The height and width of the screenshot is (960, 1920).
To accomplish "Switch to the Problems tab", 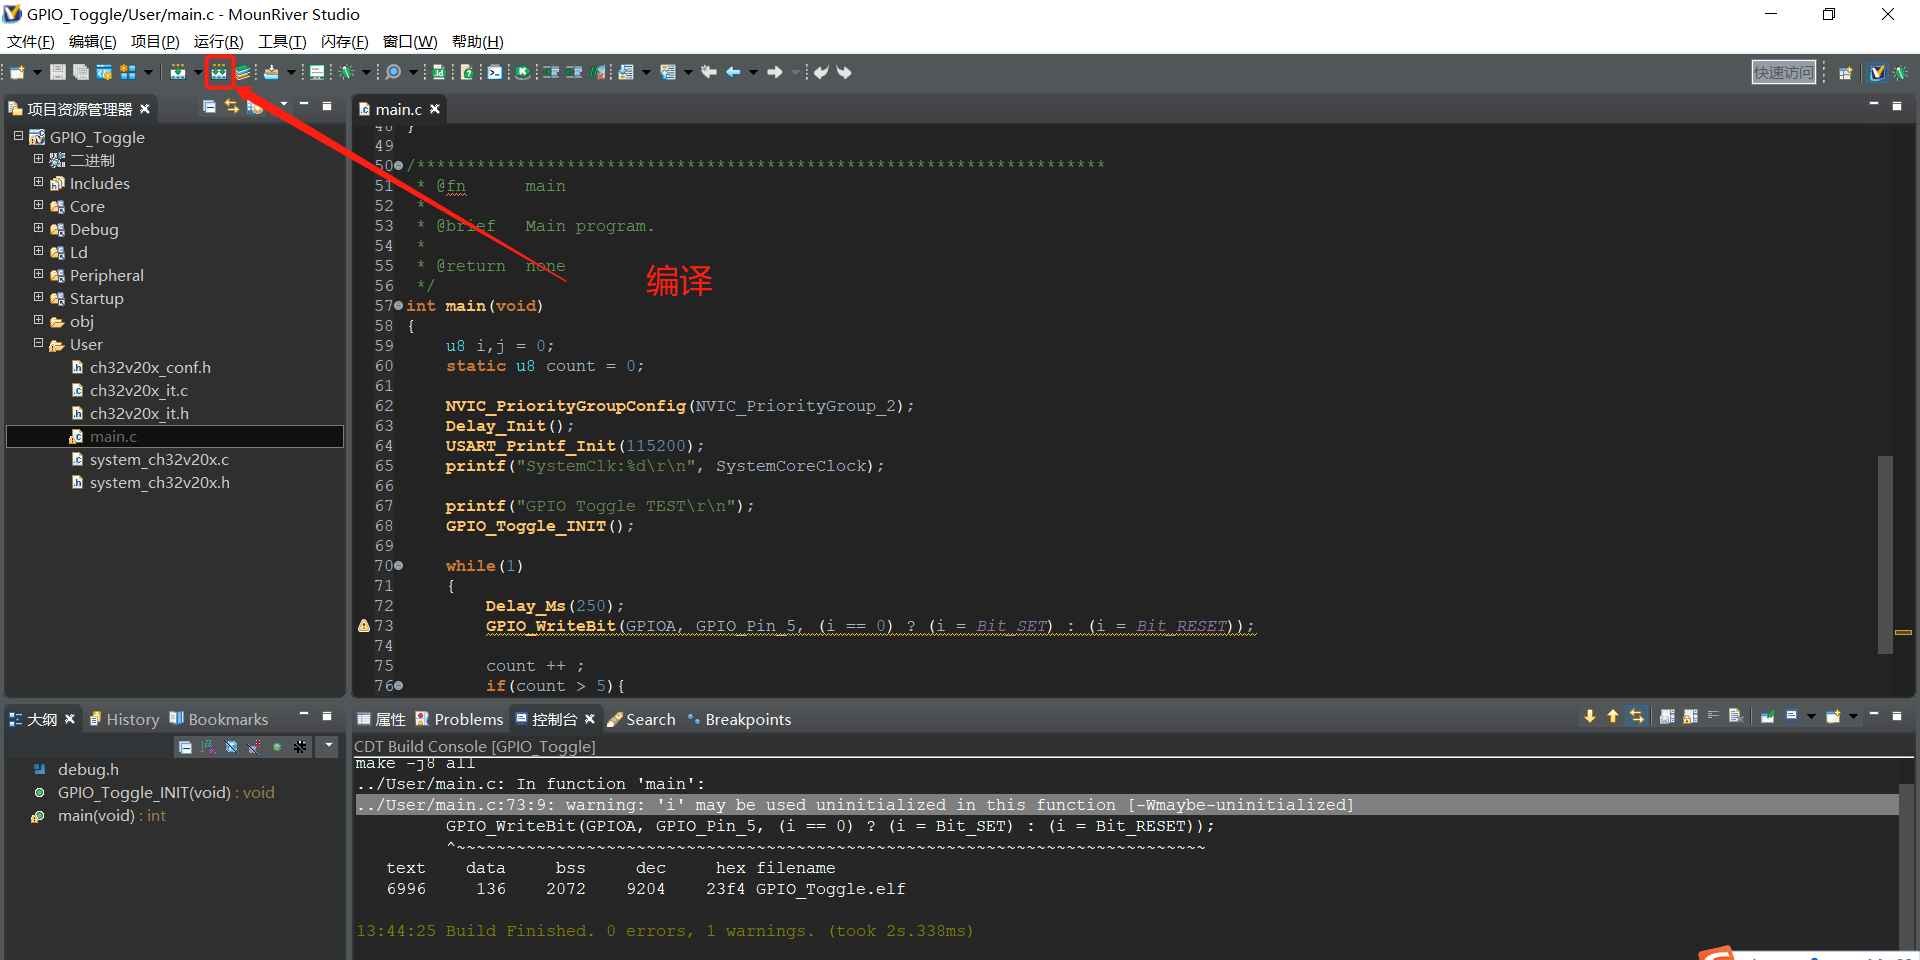I will [459, 719].
